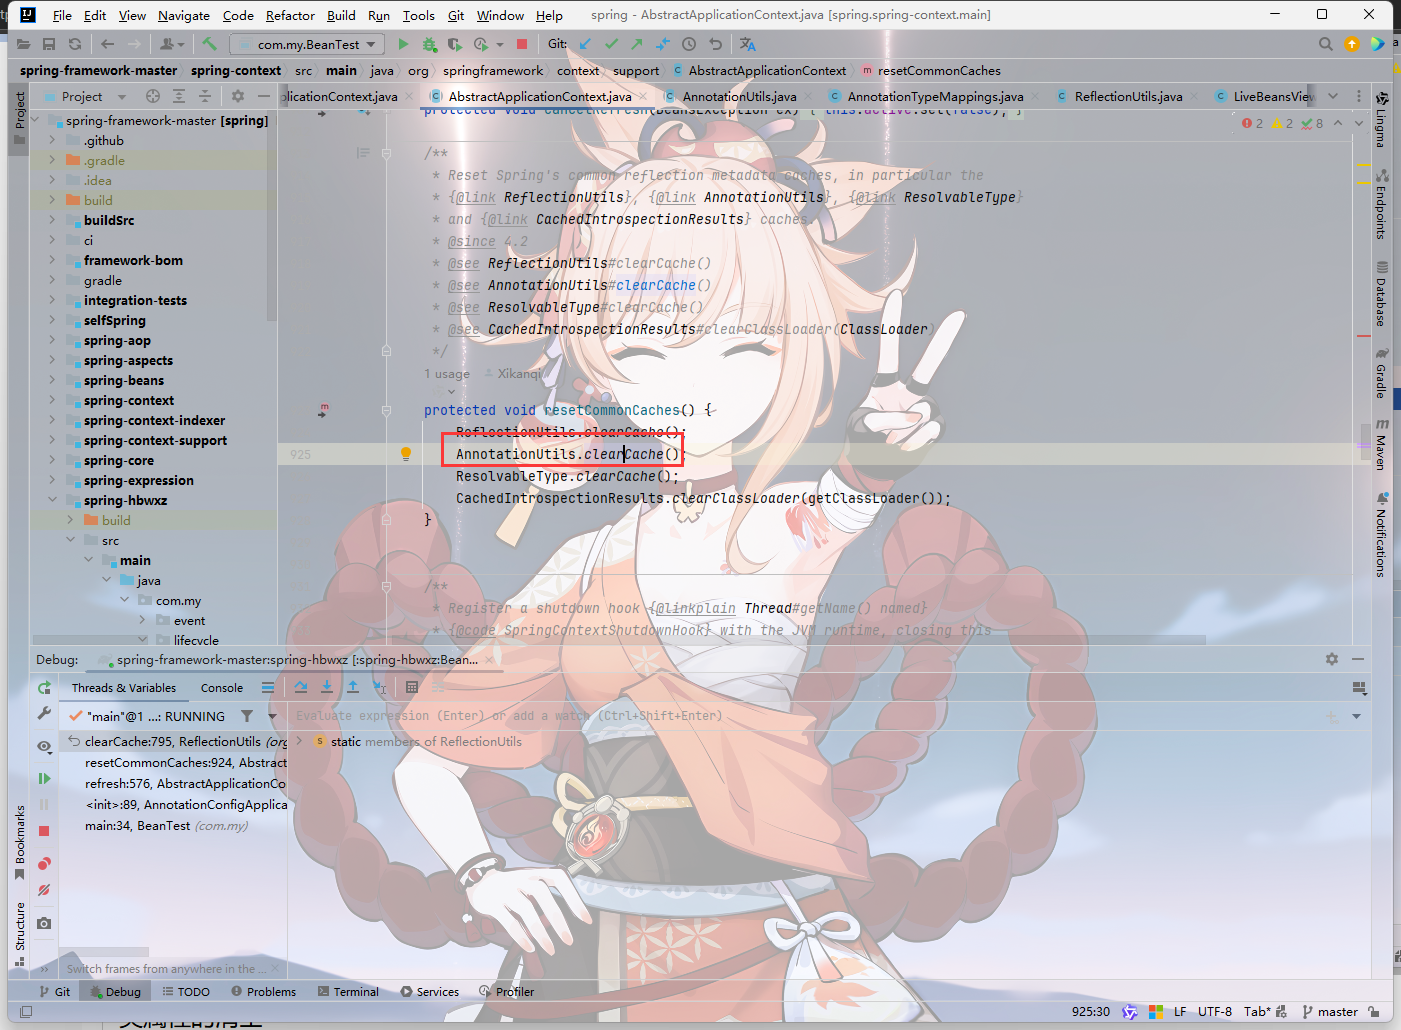1401x1030 pixels.
Task: Click Evaluate Expression calculator icon
Action: [x=412, y=687]
